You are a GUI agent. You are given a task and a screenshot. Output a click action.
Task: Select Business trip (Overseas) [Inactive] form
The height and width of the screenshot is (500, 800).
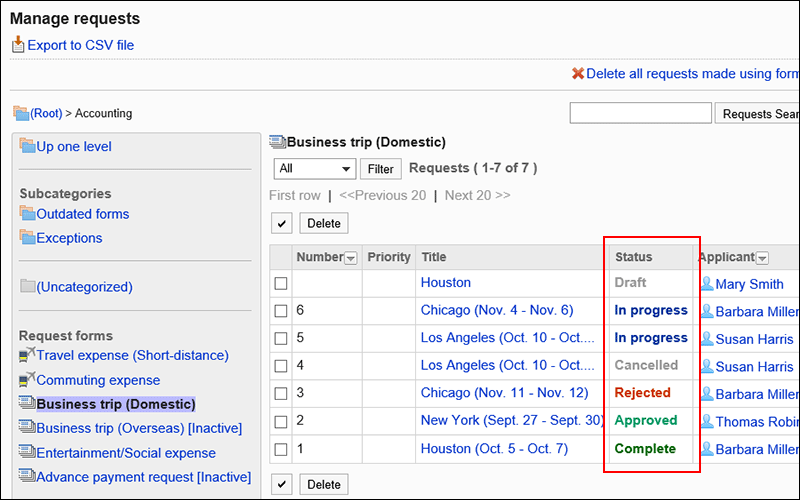click(139, 428)
